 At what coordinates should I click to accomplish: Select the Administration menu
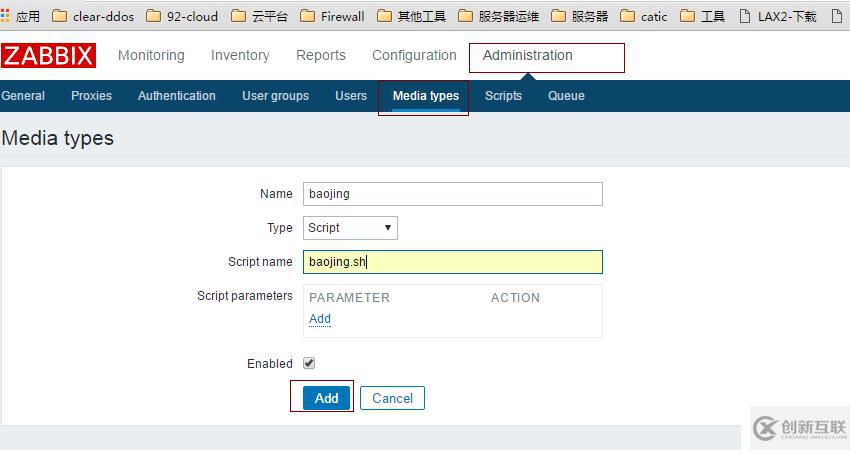click(x=527, y=55)
